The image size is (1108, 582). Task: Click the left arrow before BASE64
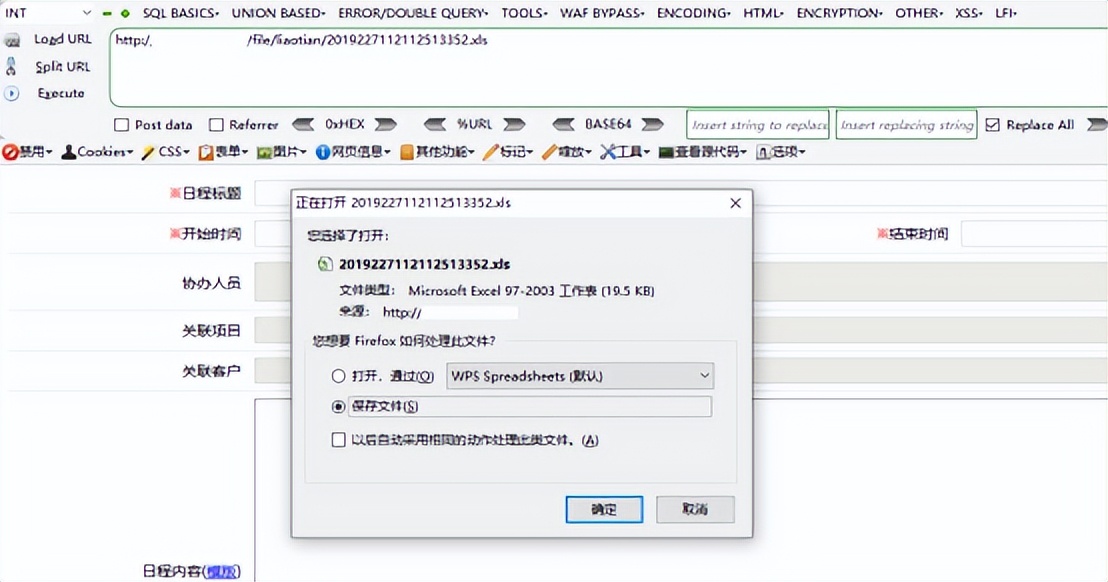(564, 124)
